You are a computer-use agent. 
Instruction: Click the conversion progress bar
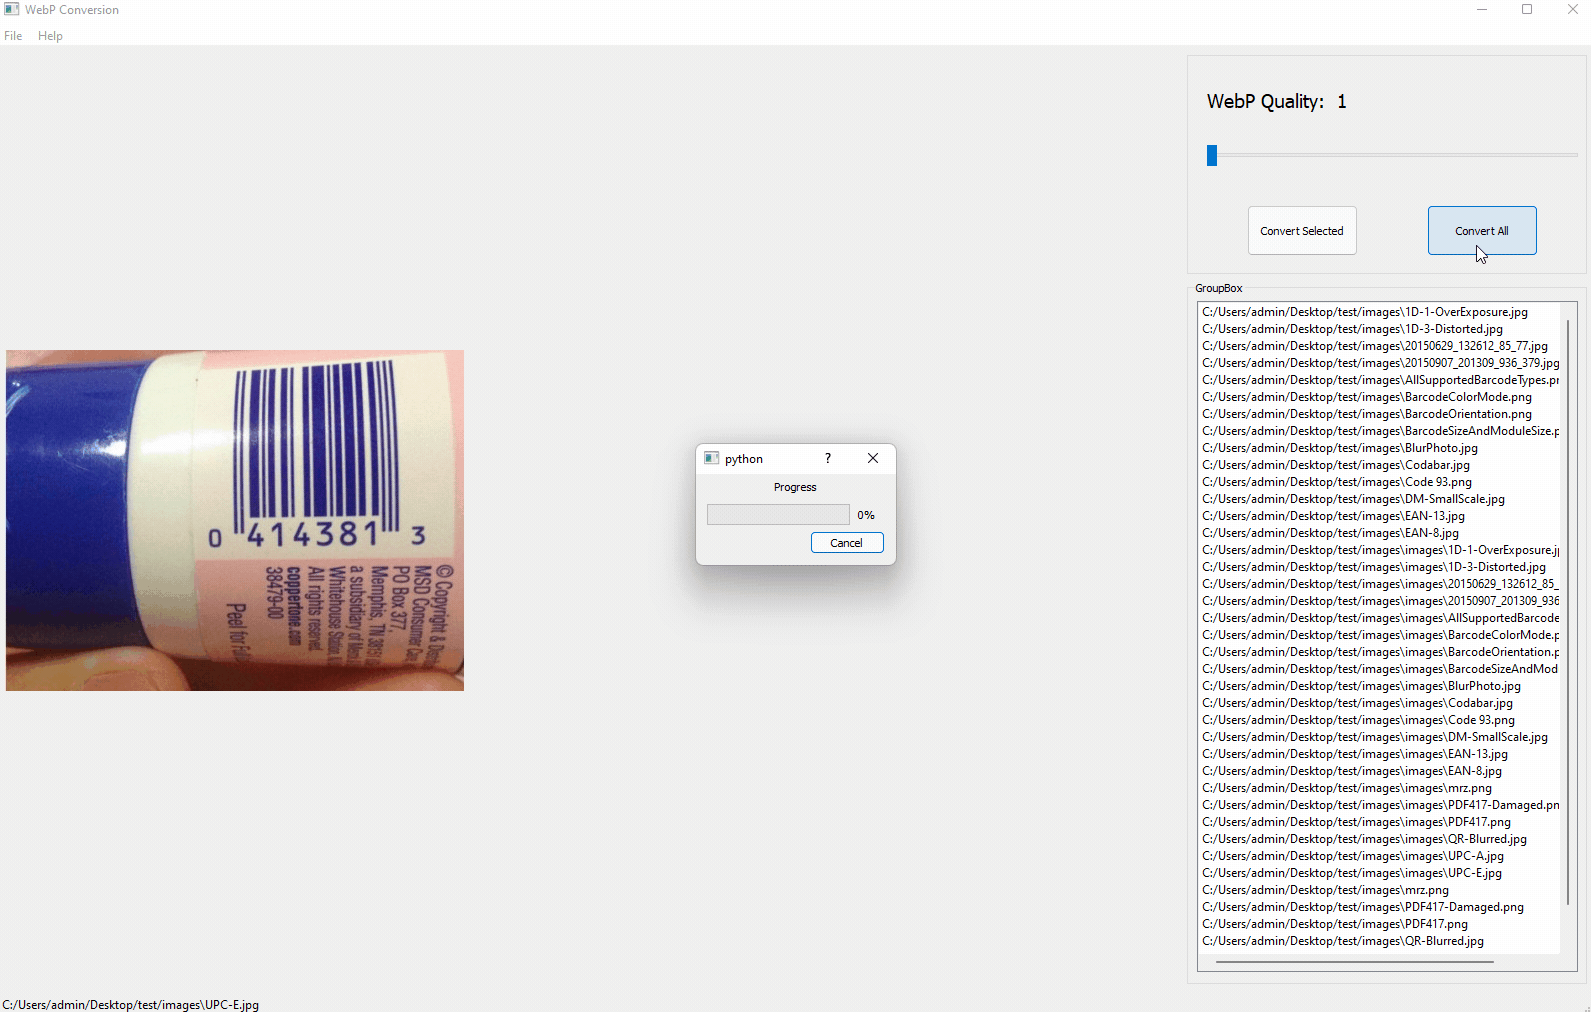pyautogui.click(x=777, y=515)
